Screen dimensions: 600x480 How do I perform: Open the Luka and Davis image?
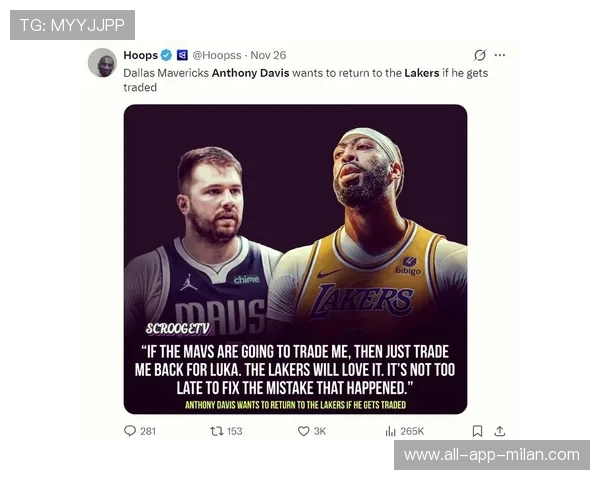pyautogui.click(x=295, y=259)
